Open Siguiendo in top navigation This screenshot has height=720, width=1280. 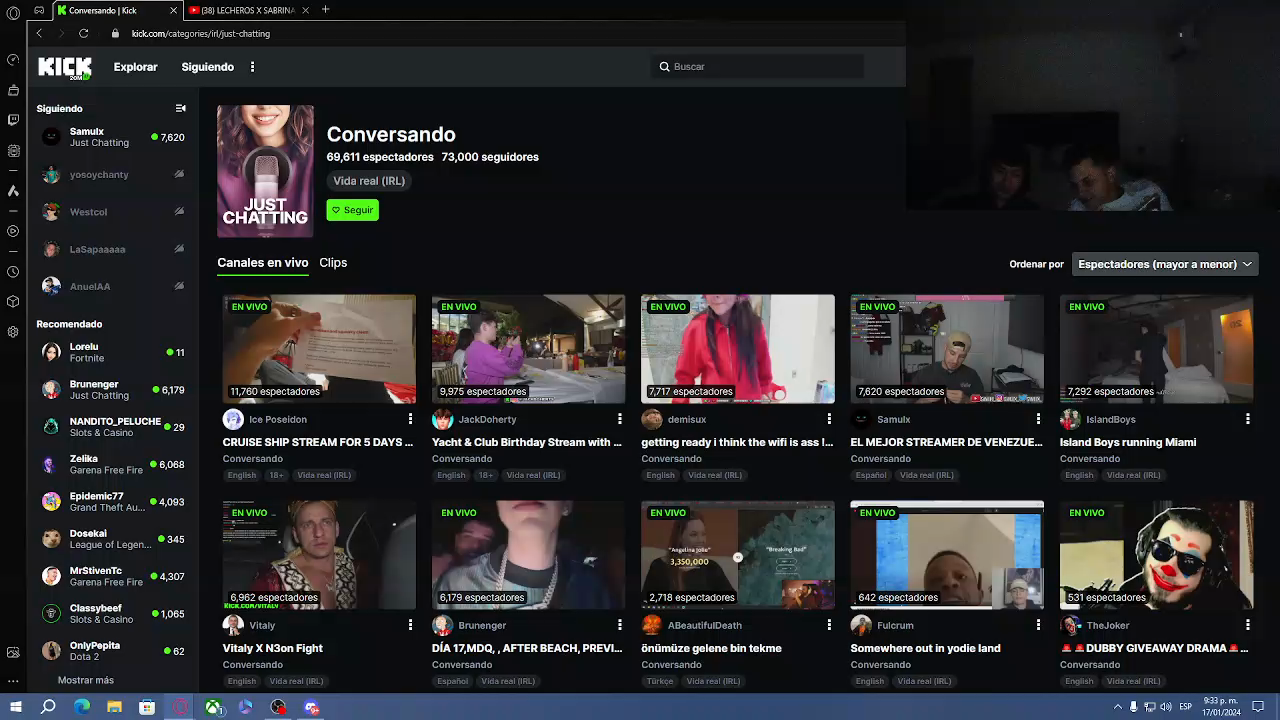tap(208, 67)
